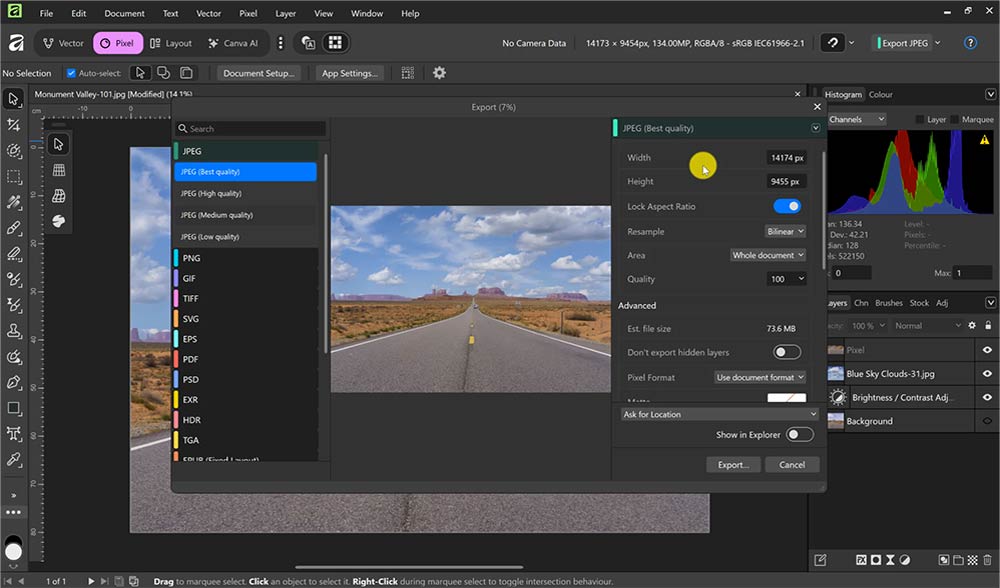Pick the Colour Picker tool
1000x588 pixels.
14,459
